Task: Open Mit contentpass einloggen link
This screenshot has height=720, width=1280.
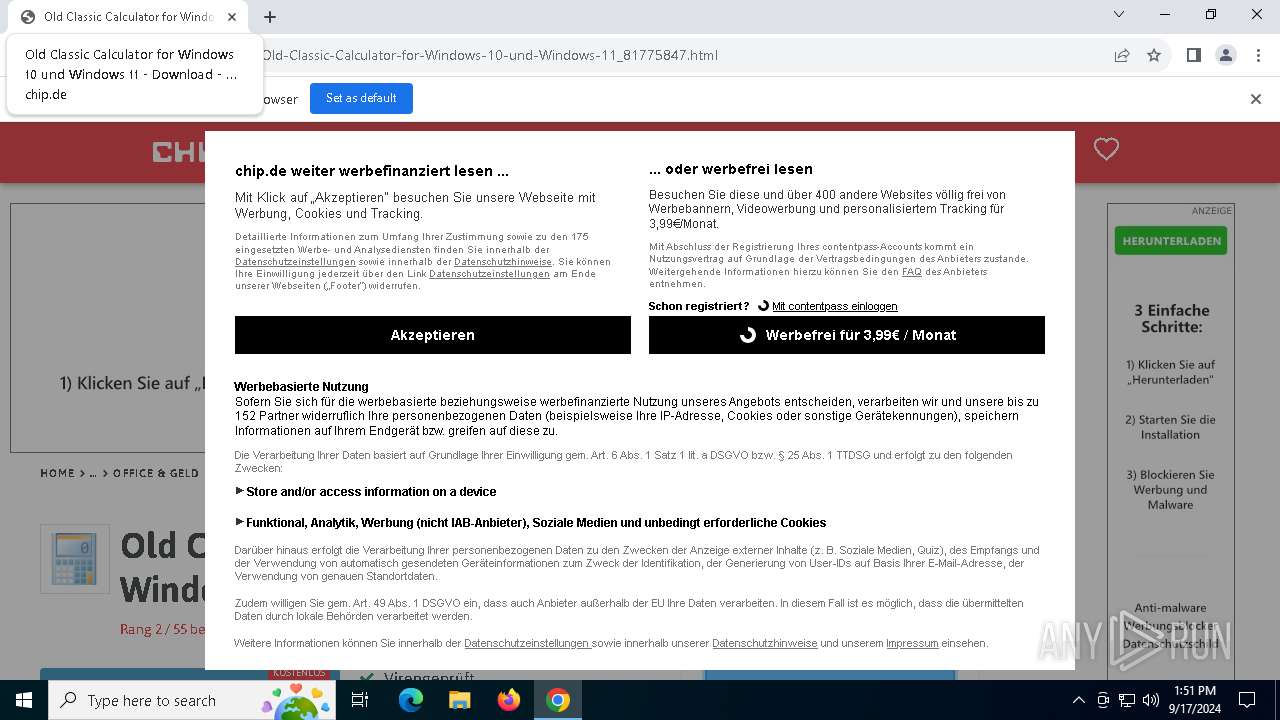Action: (x=834, y=306)
